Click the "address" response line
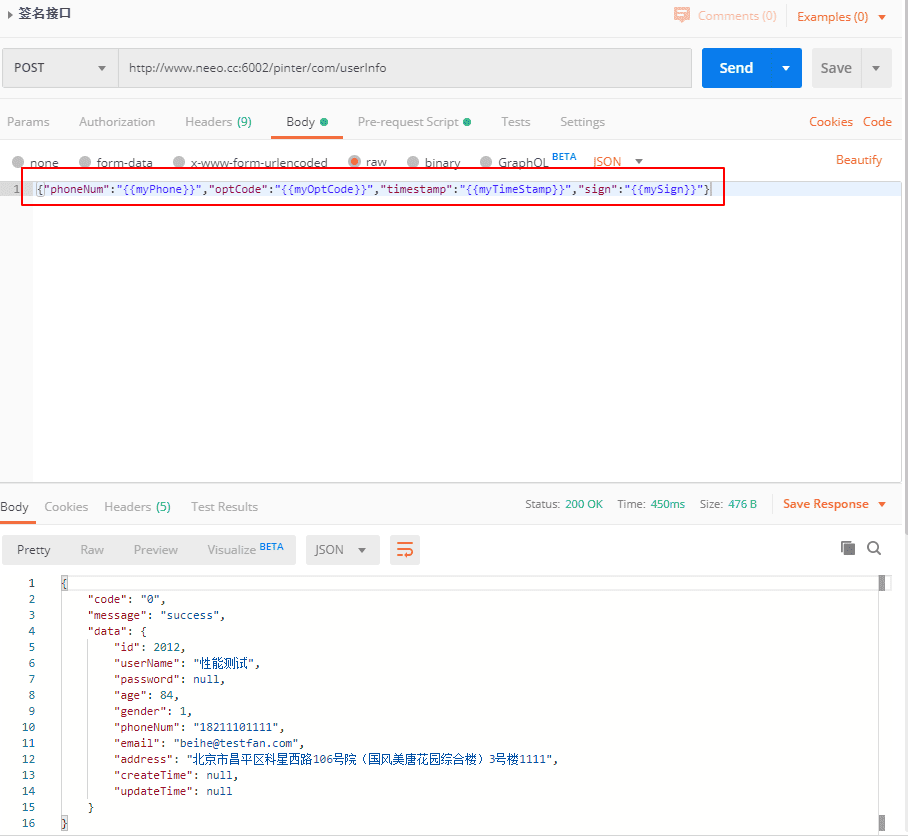The width and height of the screenshot is (908, 836). [x=335, y=759]
